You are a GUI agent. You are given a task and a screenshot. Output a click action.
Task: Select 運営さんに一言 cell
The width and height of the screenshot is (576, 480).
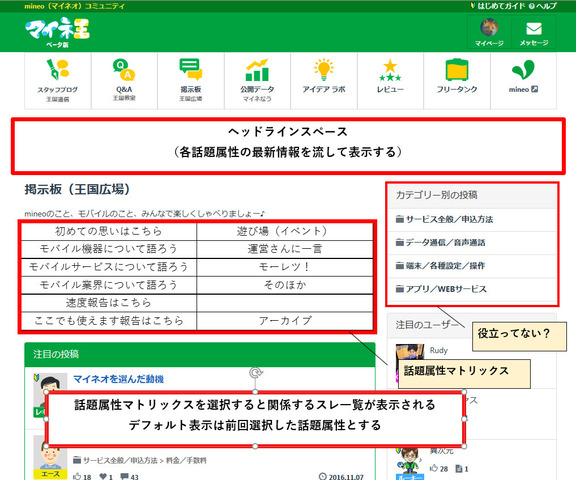(x=285, y=249)
